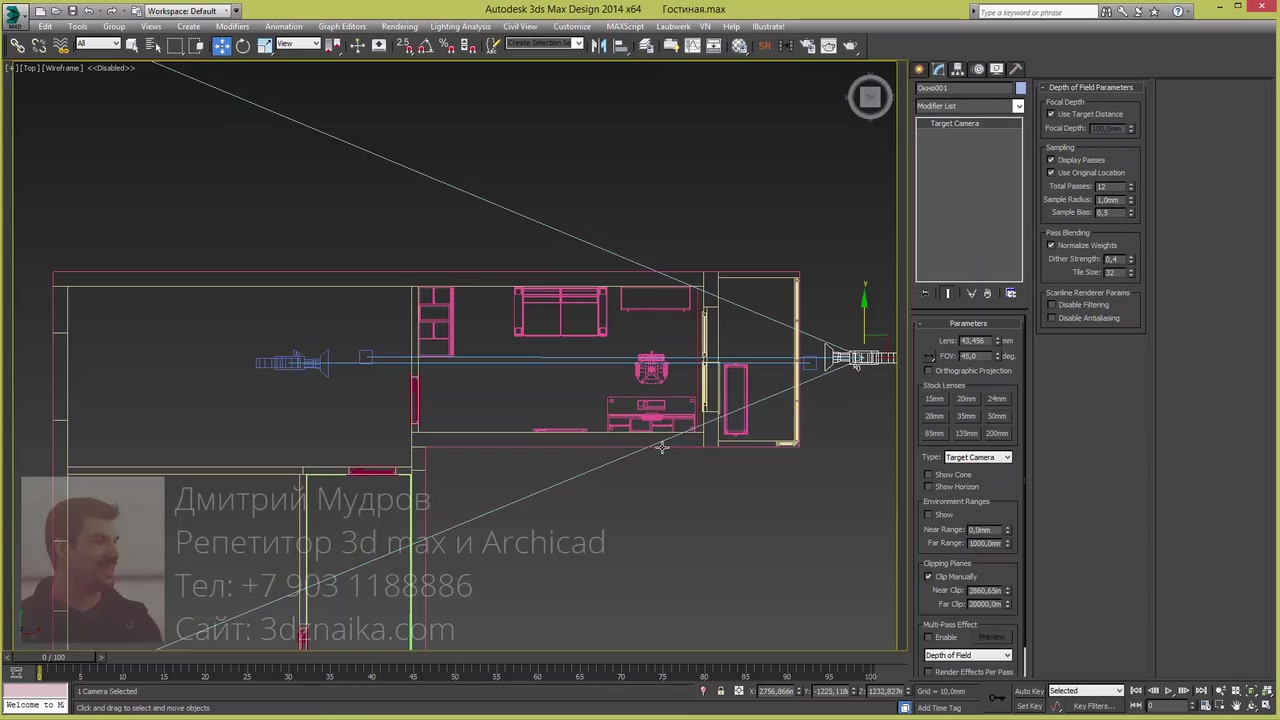The image size is (1280, 720).
Task: Click Configure Modifier Sets icon
Action: tap(1011, 293)
